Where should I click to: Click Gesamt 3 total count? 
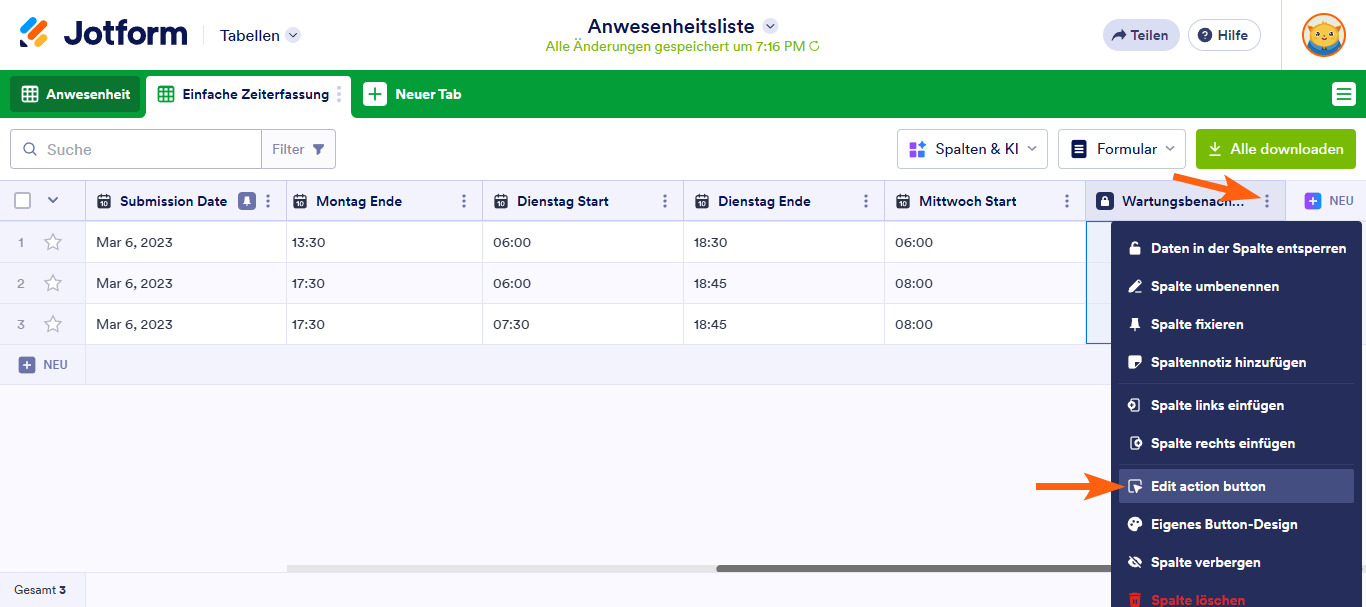[40, 590]
